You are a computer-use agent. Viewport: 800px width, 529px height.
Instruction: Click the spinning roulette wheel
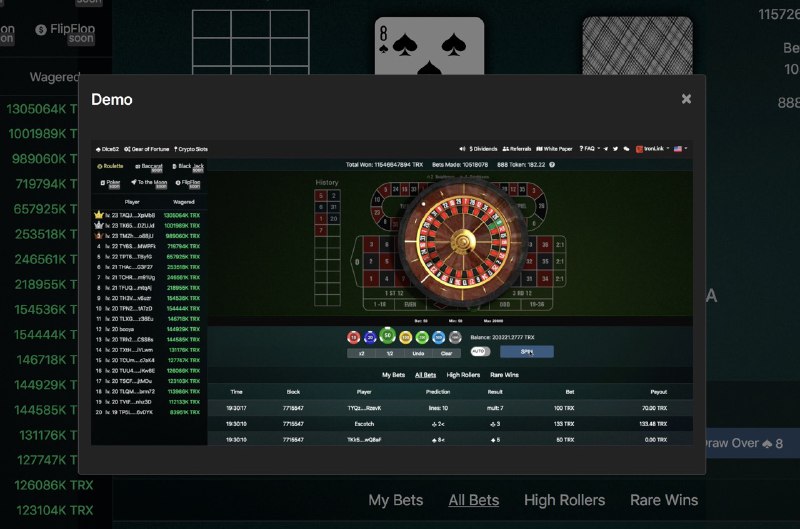[463, 241]
